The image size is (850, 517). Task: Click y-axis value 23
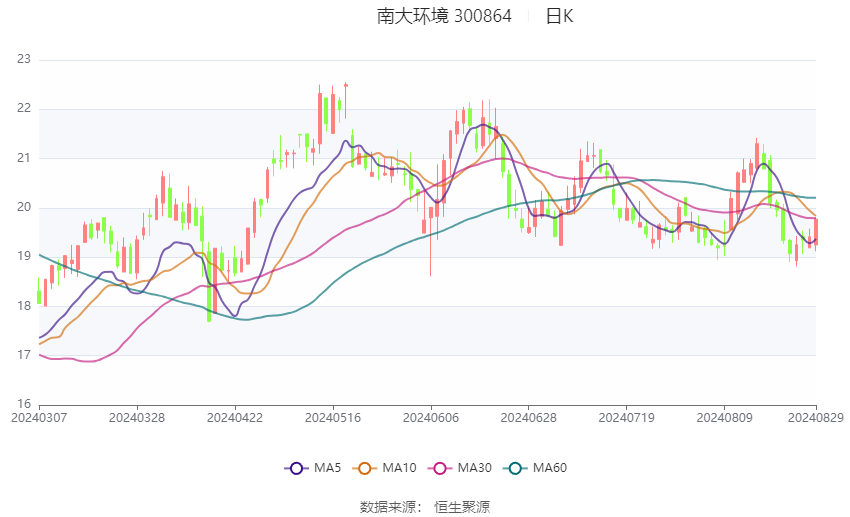coord(24,59)
